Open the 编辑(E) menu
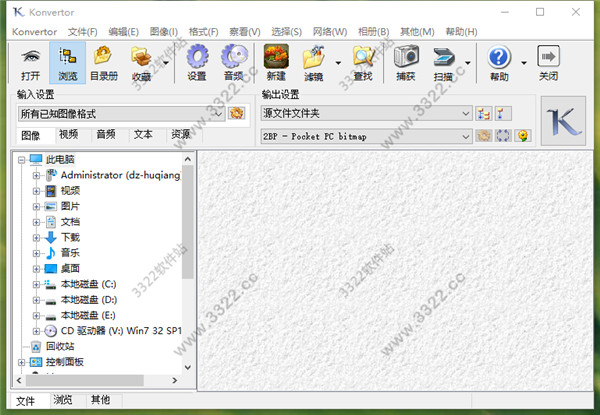 point(123,32)
